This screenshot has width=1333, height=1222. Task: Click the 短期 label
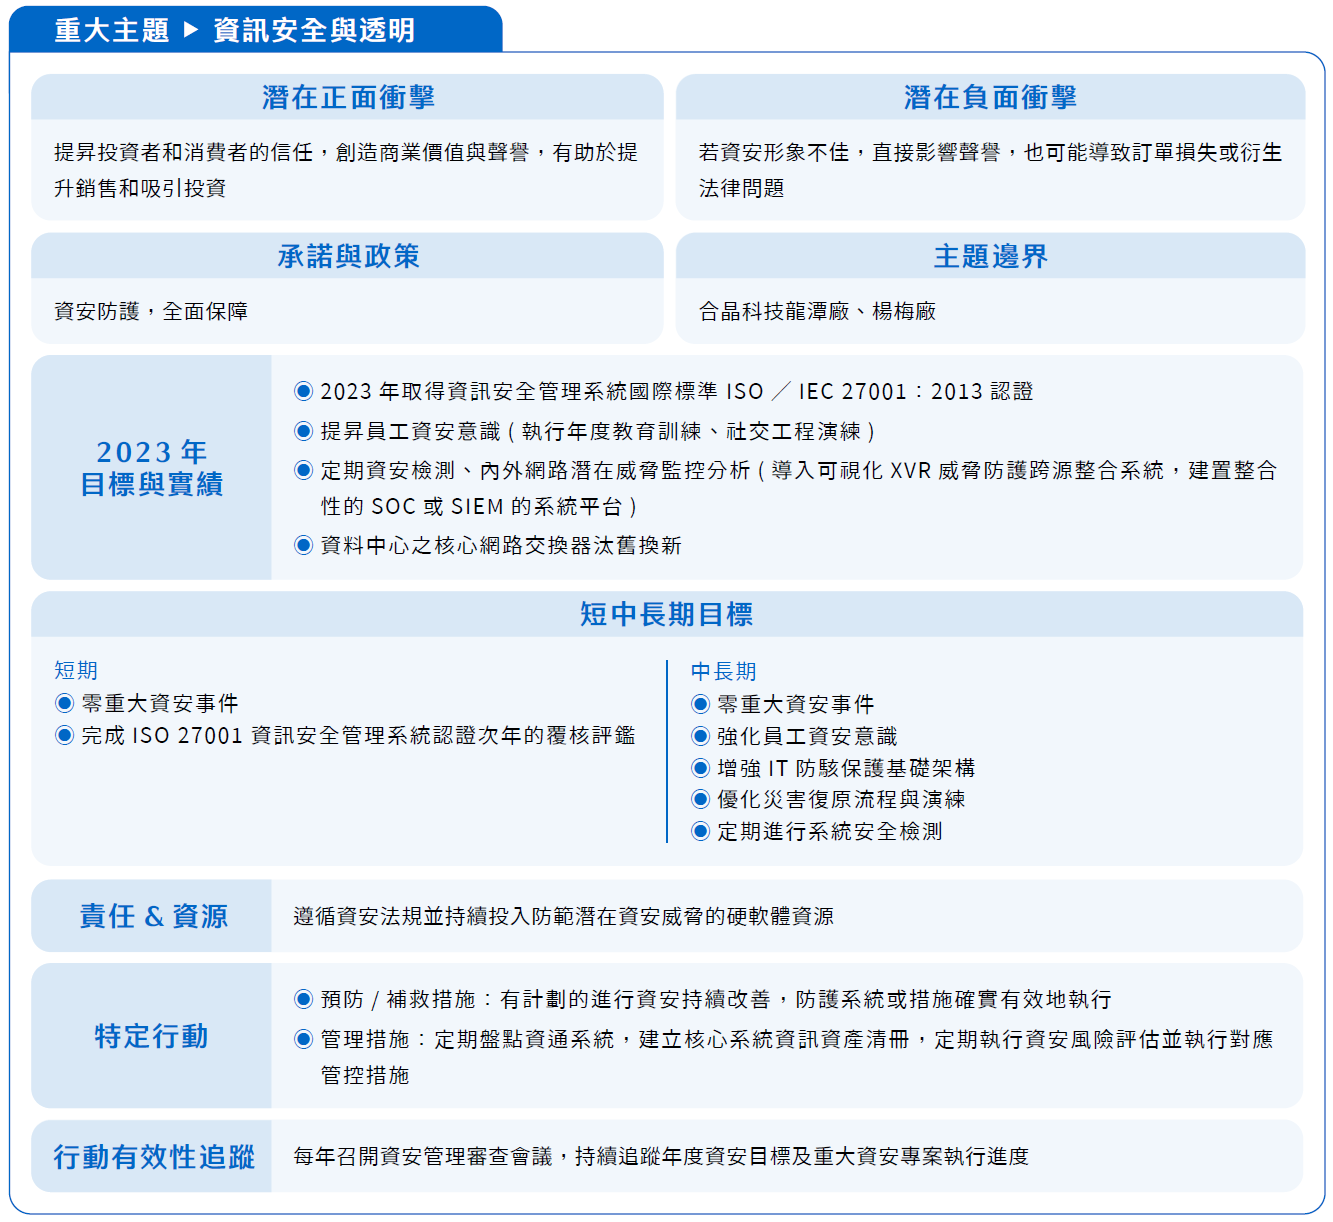76,670
